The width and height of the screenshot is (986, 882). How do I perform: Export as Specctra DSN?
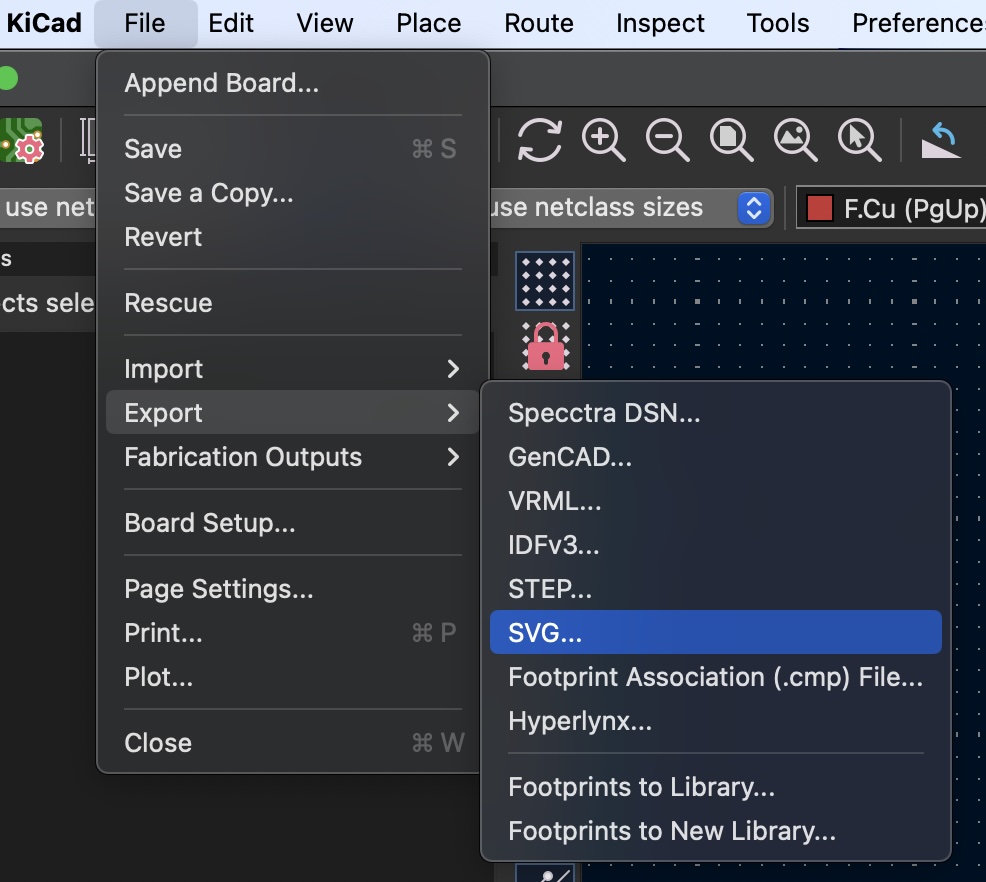pyautogui.click(x=716, y=413)
